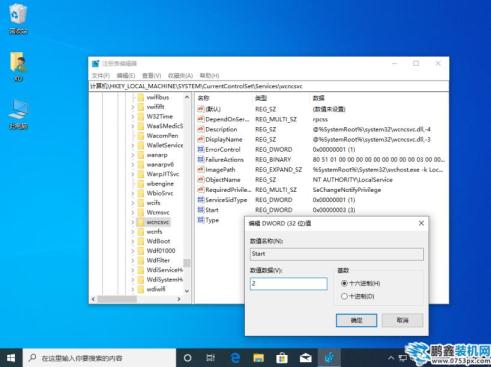
Task: Cancel the DWORD edit dialog
Action: 402,320
